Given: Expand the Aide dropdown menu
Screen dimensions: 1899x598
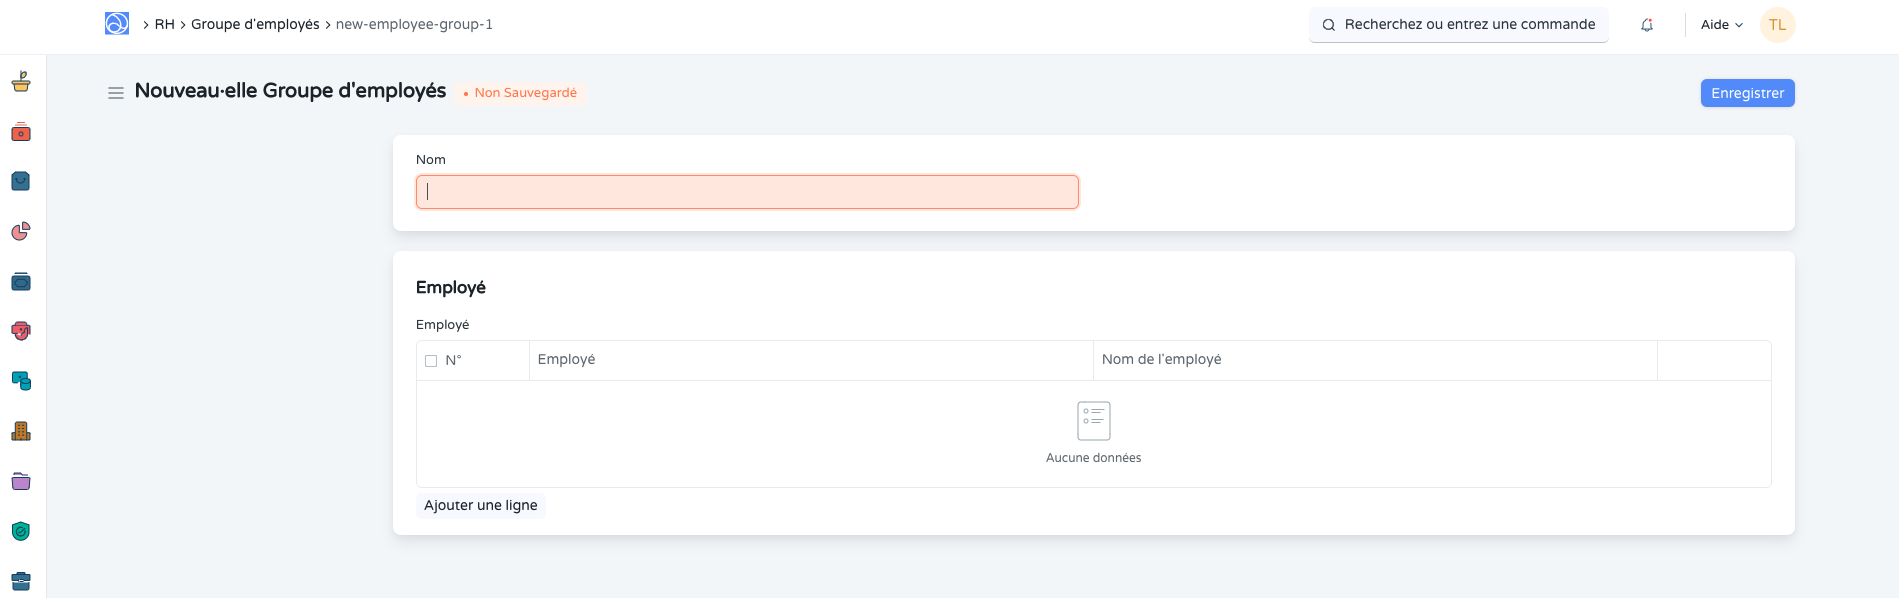Looking at the screenshot, I should pyautogui.click(x=1721, y=25).
